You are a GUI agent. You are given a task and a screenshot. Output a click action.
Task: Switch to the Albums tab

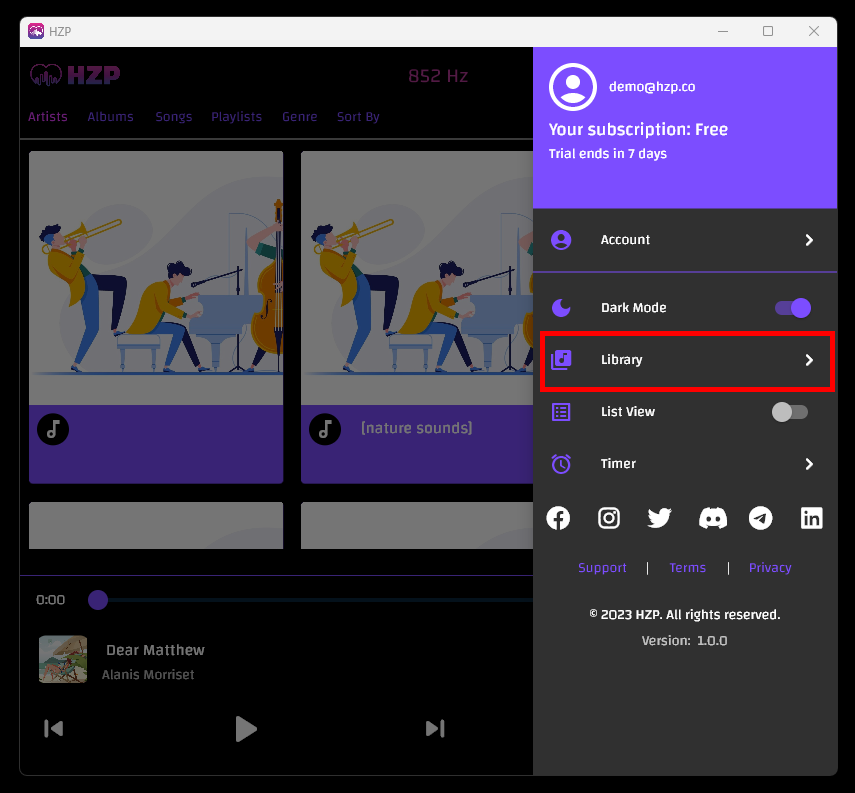[x=110, y=117]
